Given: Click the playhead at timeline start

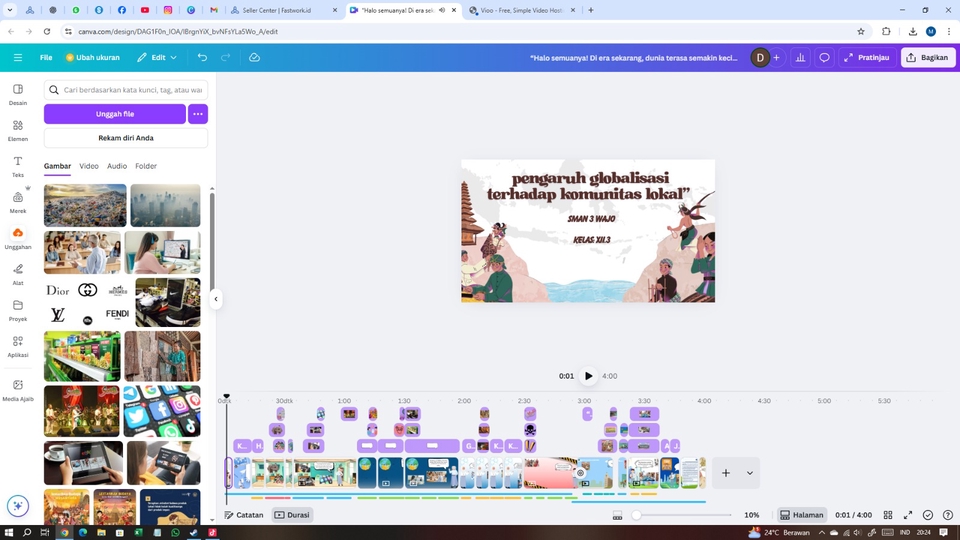Looking at the screenshot, I should point(227,397).
